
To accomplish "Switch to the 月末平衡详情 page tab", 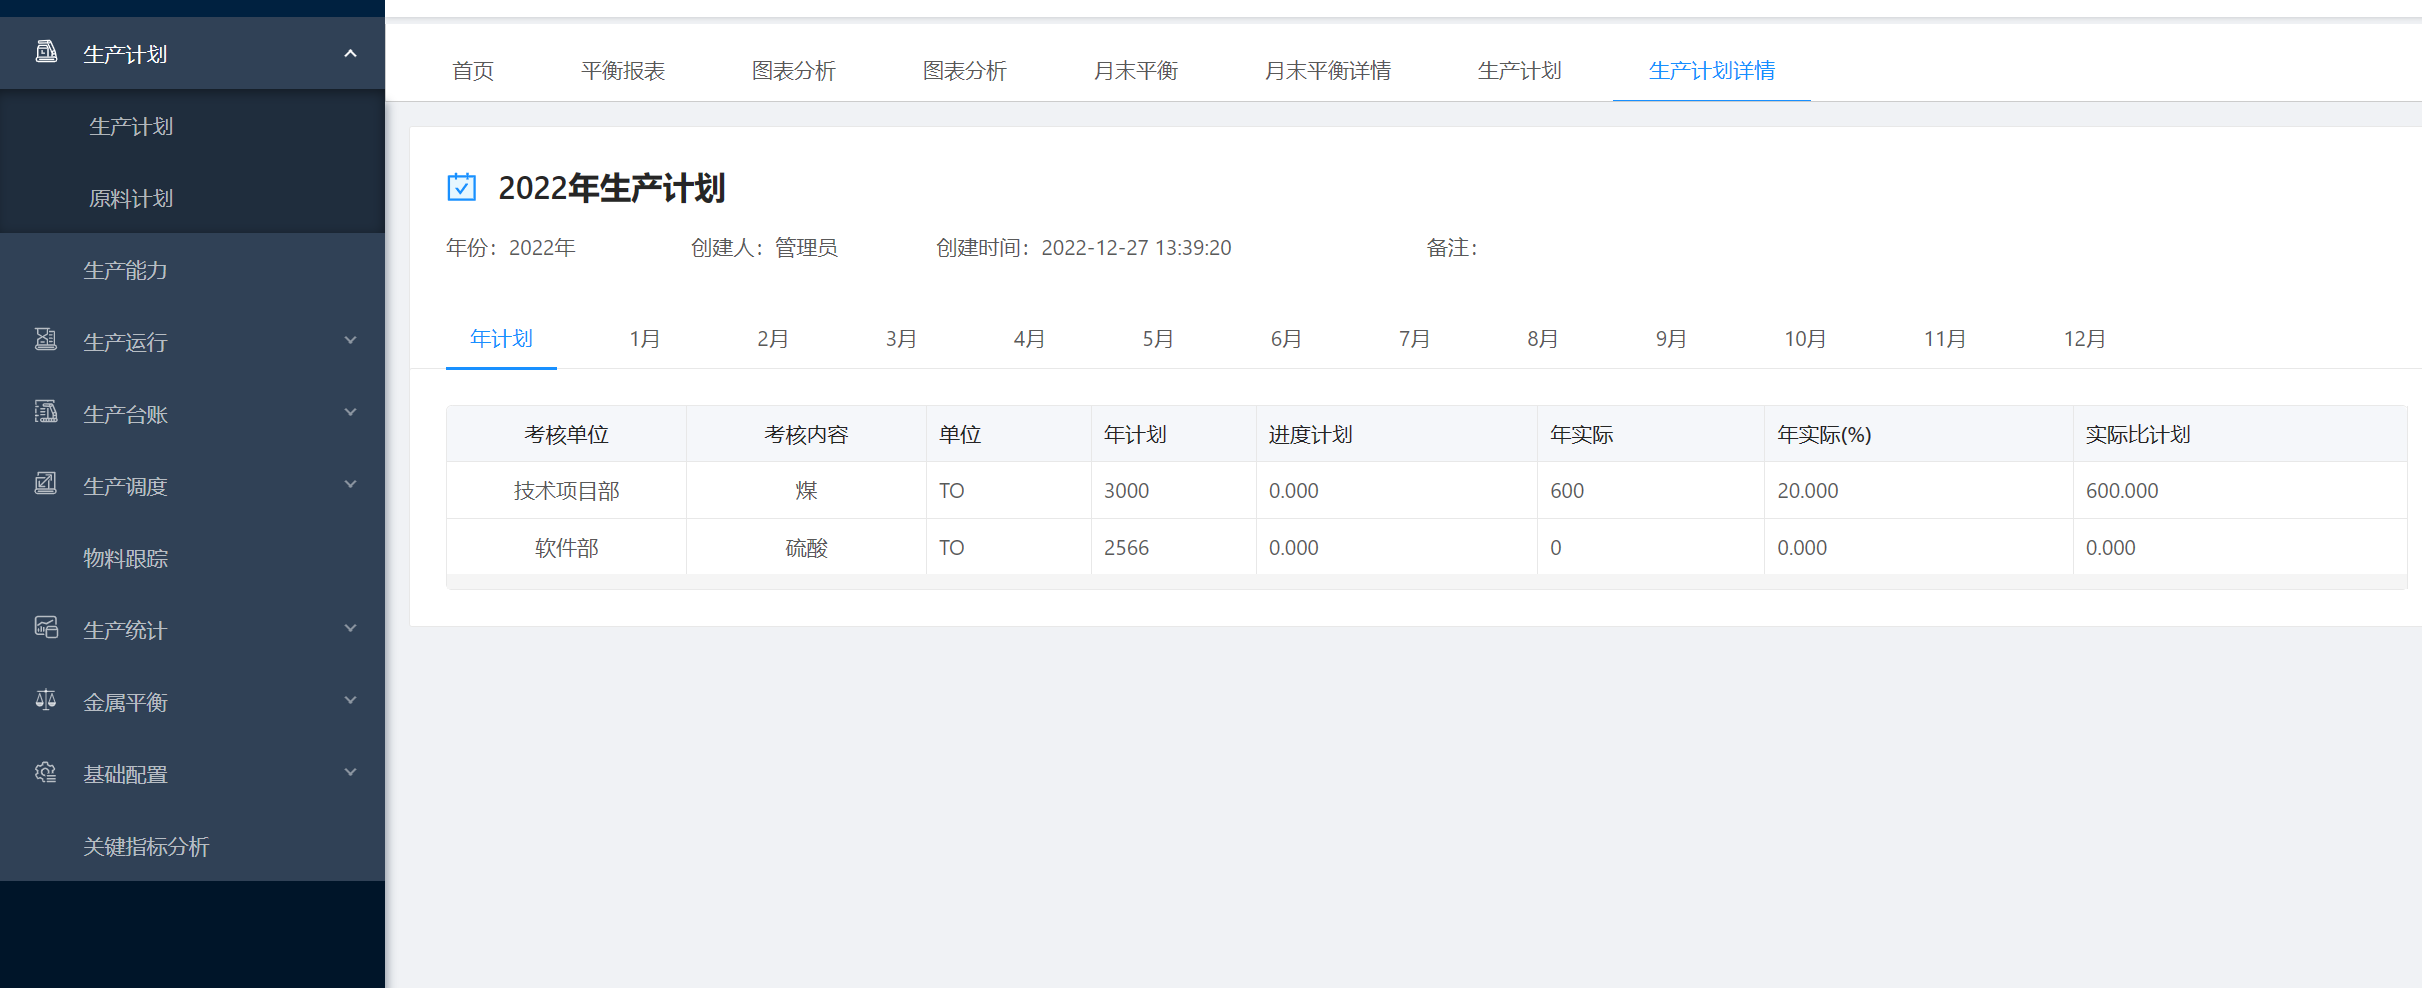I will (x=1327, y=71).
